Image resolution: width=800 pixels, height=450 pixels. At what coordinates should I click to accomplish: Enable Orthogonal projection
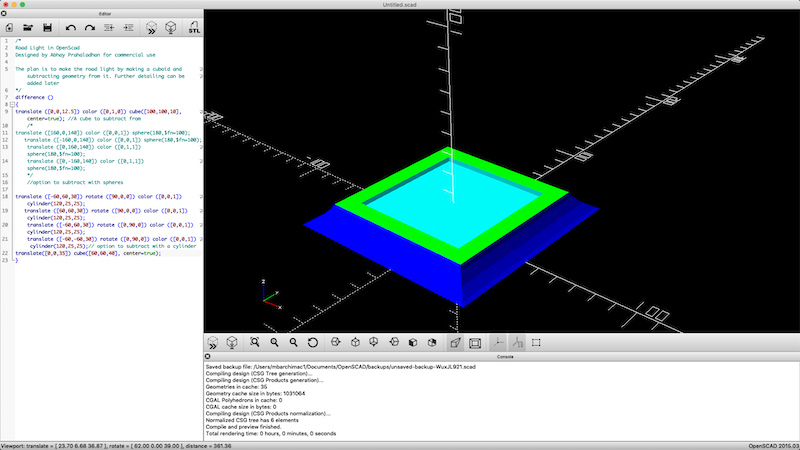475,343
